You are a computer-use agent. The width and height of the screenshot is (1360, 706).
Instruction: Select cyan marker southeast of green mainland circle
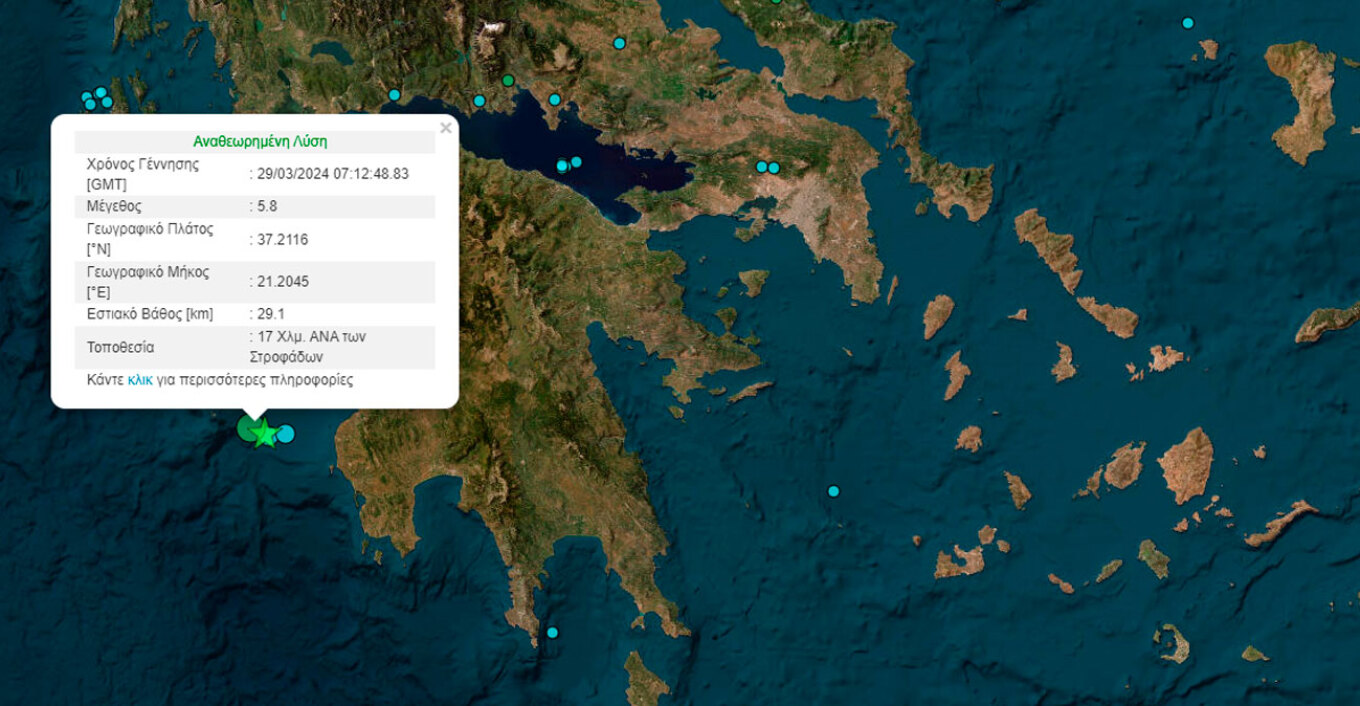(554, 99)
